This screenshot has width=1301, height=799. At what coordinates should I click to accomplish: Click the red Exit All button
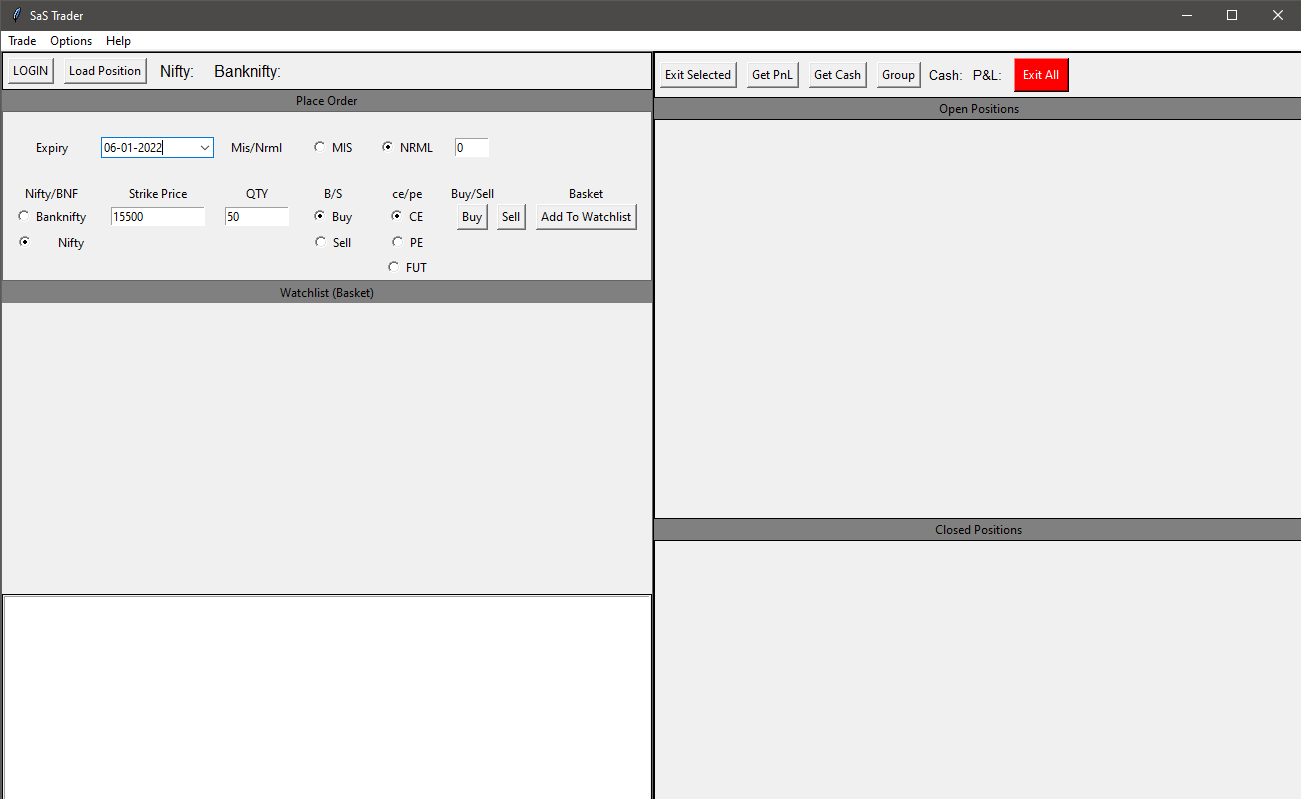click(1040, 75)
